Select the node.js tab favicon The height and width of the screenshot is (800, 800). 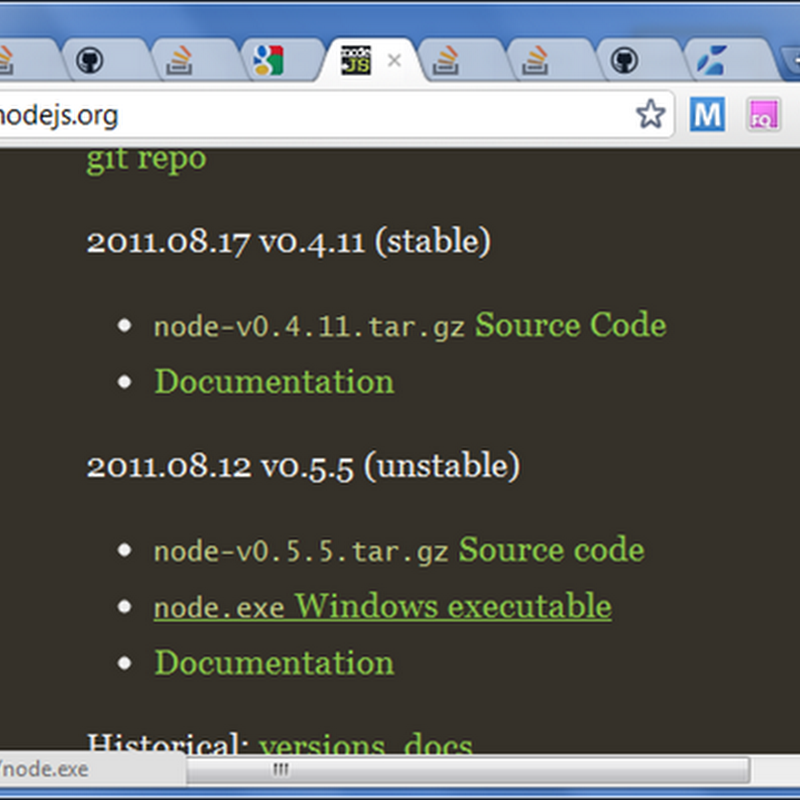pos(356,60)
